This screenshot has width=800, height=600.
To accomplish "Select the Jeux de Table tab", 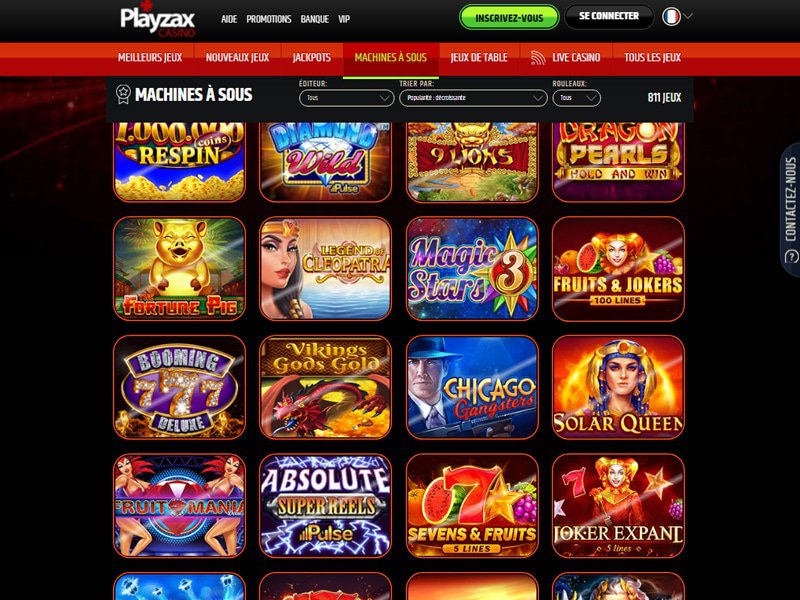I will click(x=479, y=58).
